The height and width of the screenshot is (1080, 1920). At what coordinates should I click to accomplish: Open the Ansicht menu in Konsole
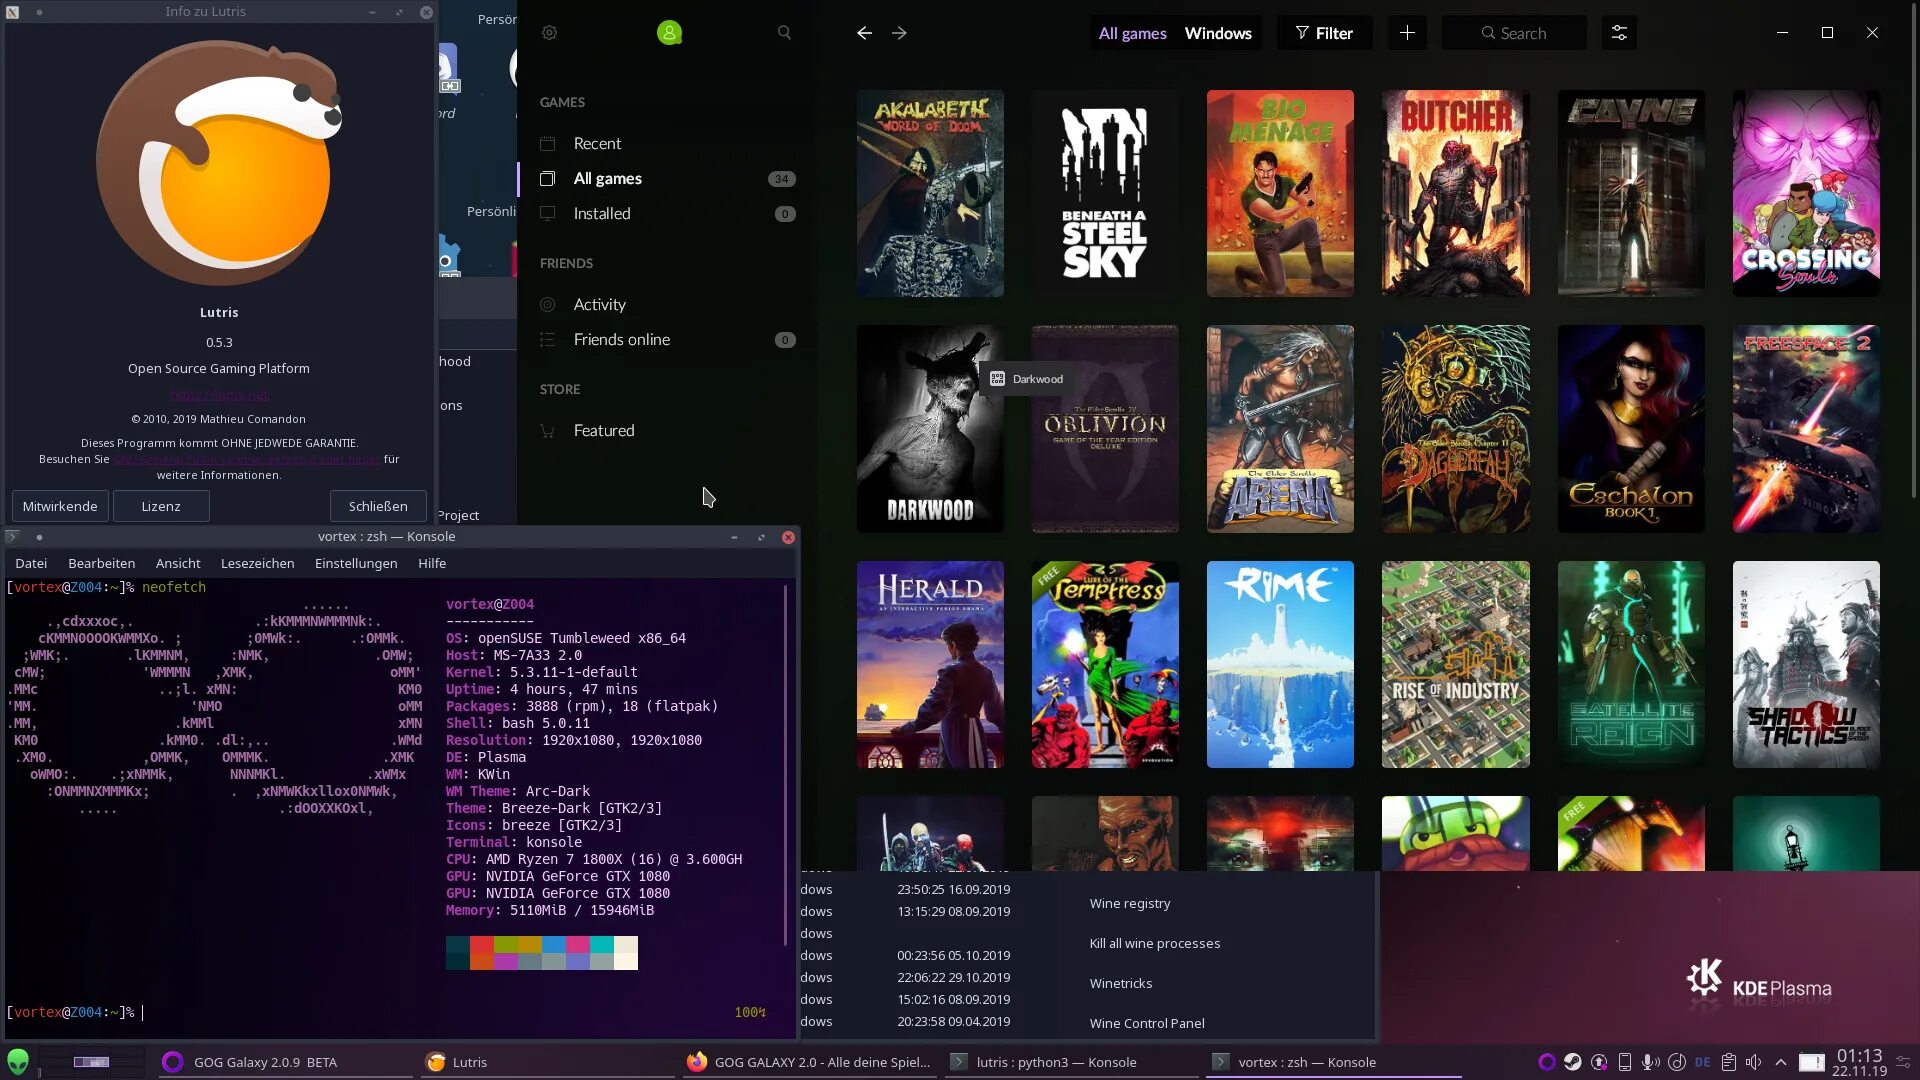click(178, 564)
